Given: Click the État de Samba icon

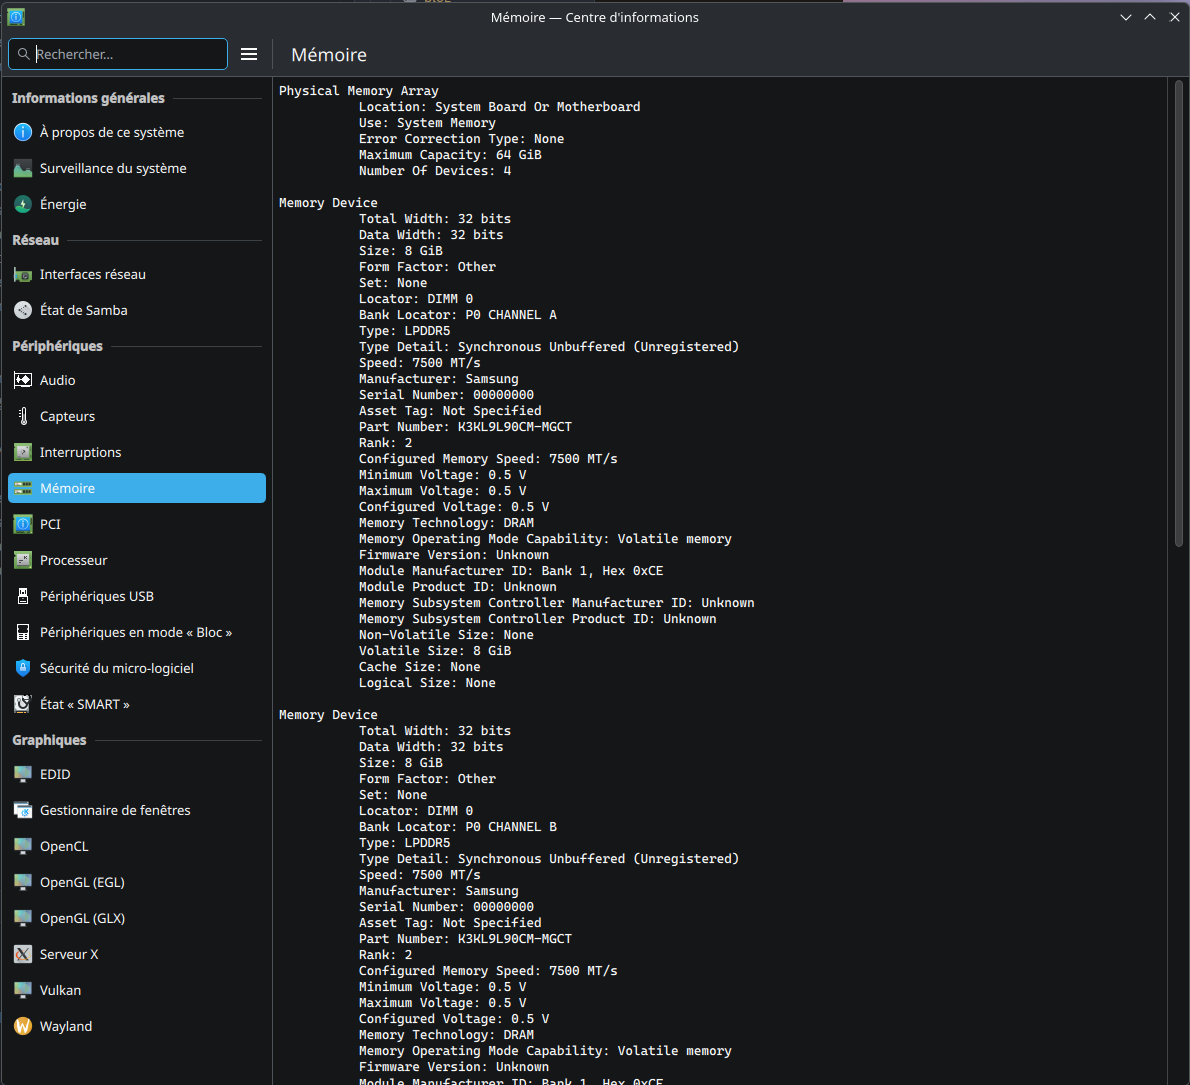Looking at the screenshot, I should [23, 310].
